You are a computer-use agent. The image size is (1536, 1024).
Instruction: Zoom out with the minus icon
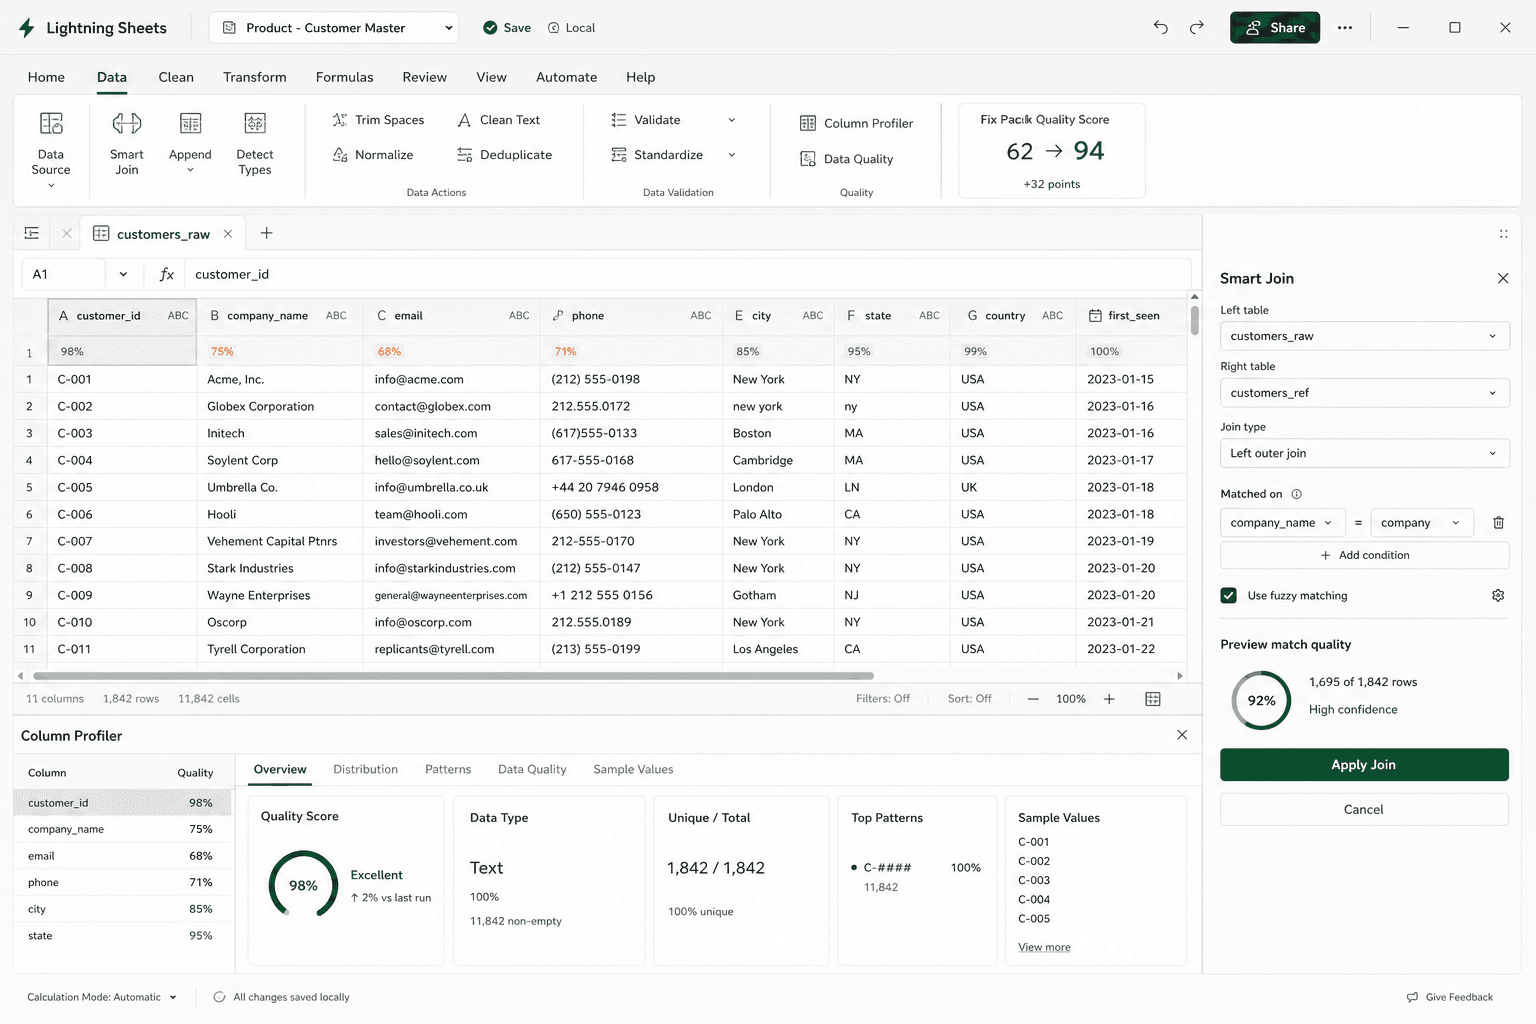pyautogui.click(x=1033, y=699)
